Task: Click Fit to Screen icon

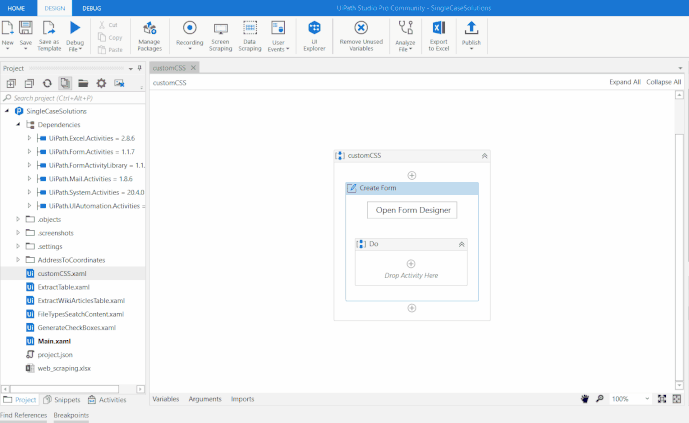Action: click(x=662, y=399)
